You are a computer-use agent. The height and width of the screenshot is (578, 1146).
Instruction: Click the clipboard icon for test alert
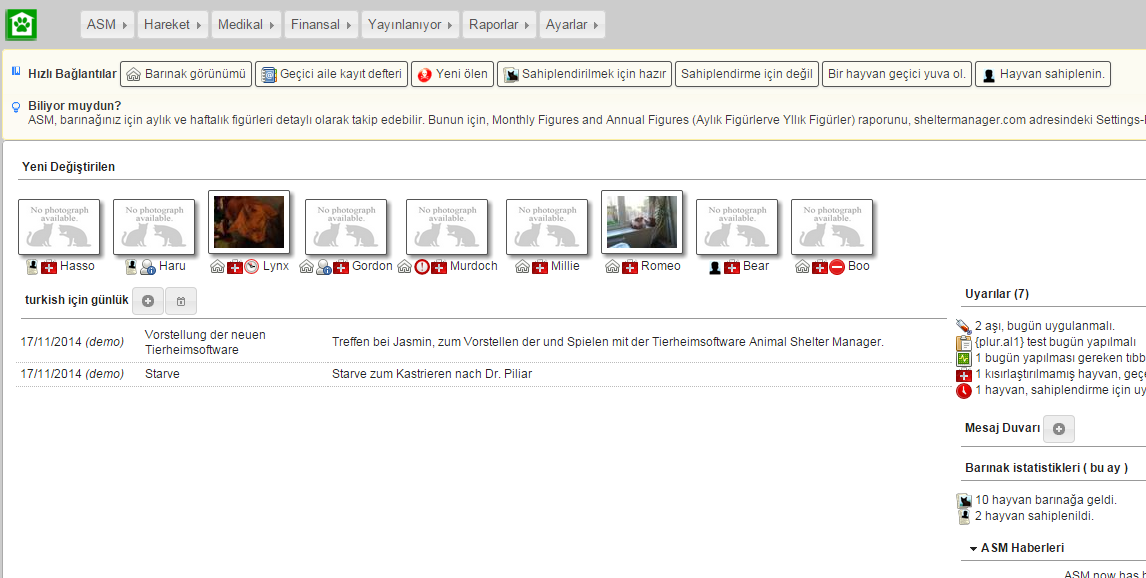tap(964, 343)
